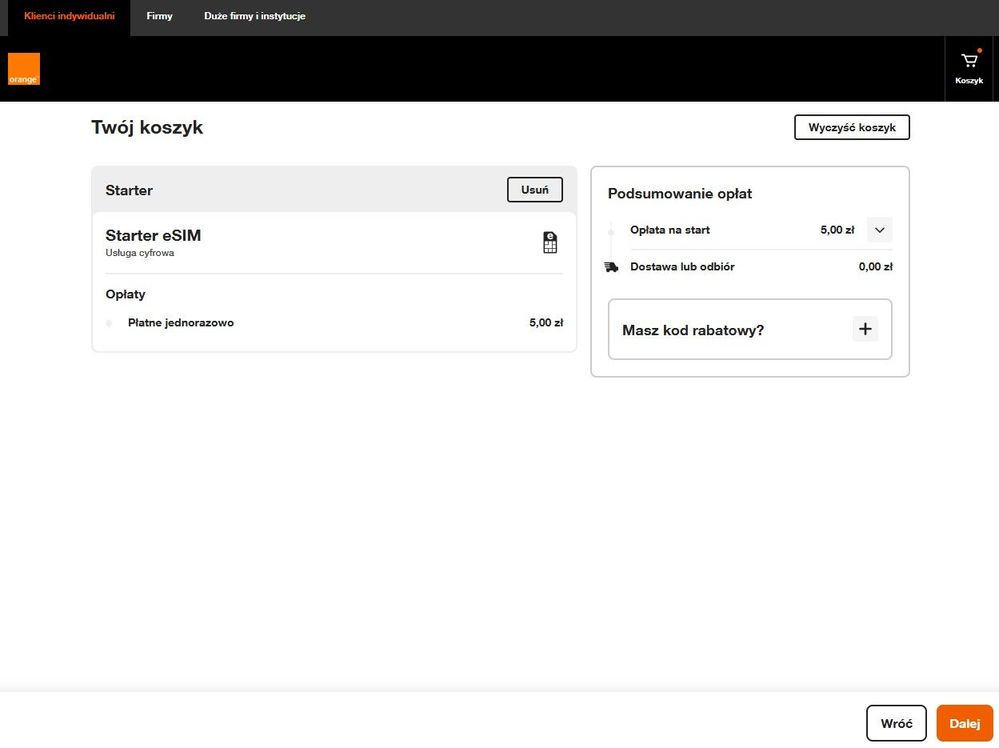The width and height of the screenshot is (999, 748).
Task: Click the Twój koszyk heading
Action: (x=147, y=127)
